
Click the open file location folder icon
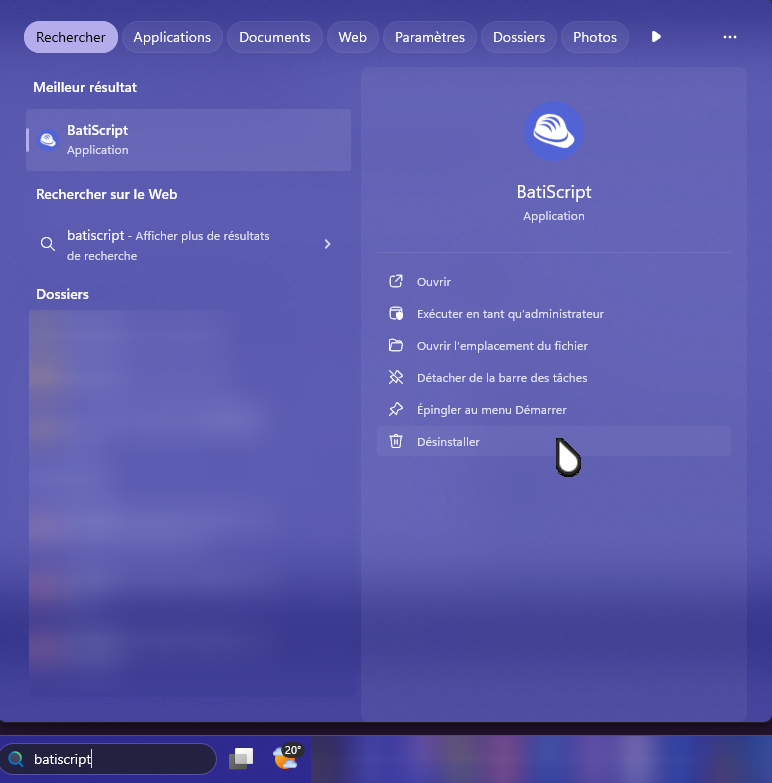point(396,346)
